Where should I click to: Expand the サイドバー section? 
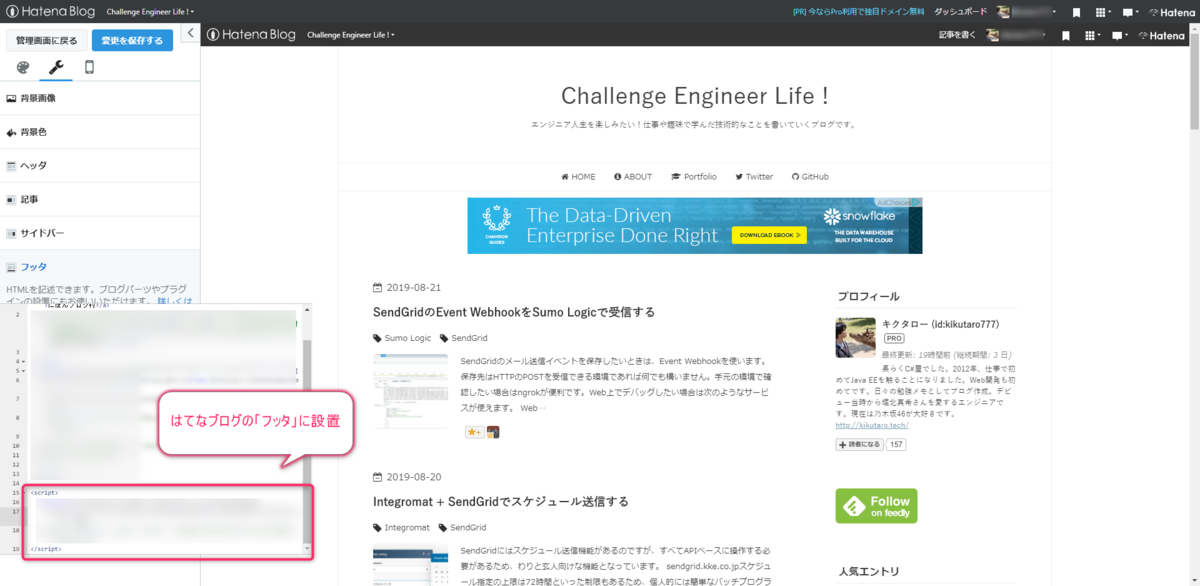pos(100,233)
